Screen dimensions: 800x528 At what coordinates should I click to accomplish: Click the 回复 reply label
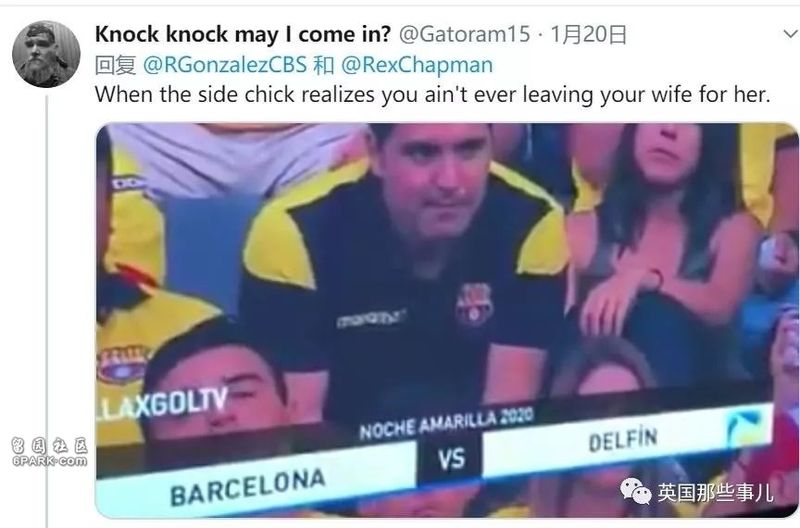[x=115, y=65]
